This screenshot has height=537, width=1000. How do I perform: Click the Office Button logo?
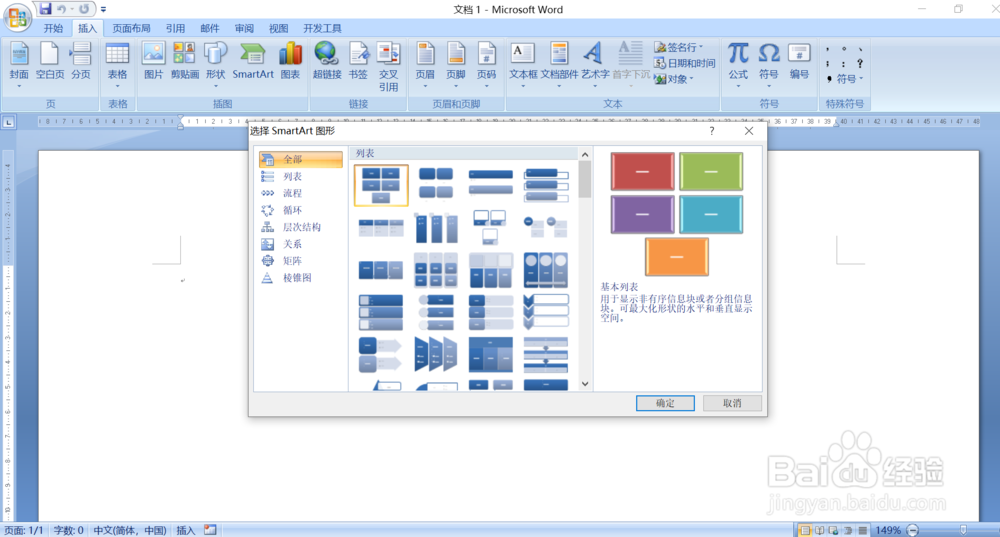[x=18, y=17]
